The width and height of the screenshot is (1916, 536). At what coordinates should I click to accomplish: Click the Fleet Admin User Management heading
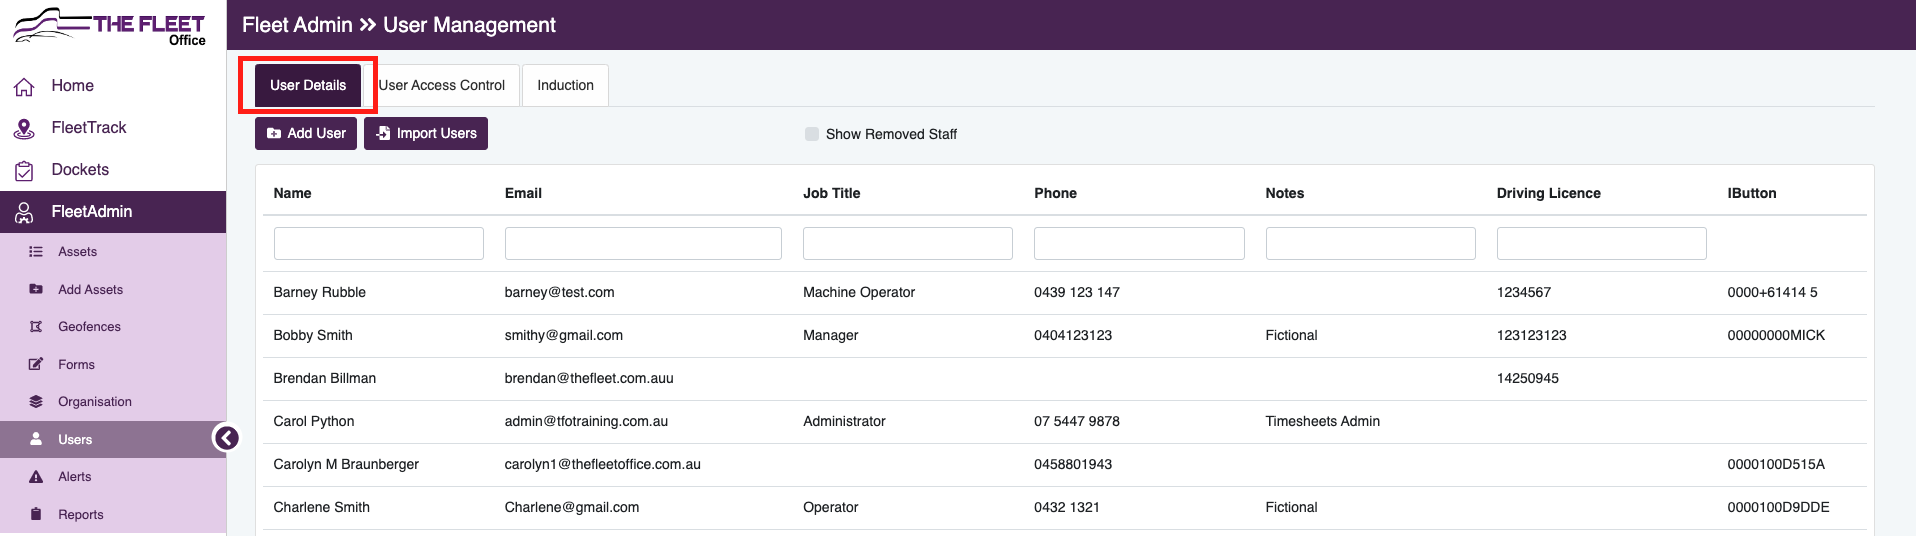pos(398,25)
